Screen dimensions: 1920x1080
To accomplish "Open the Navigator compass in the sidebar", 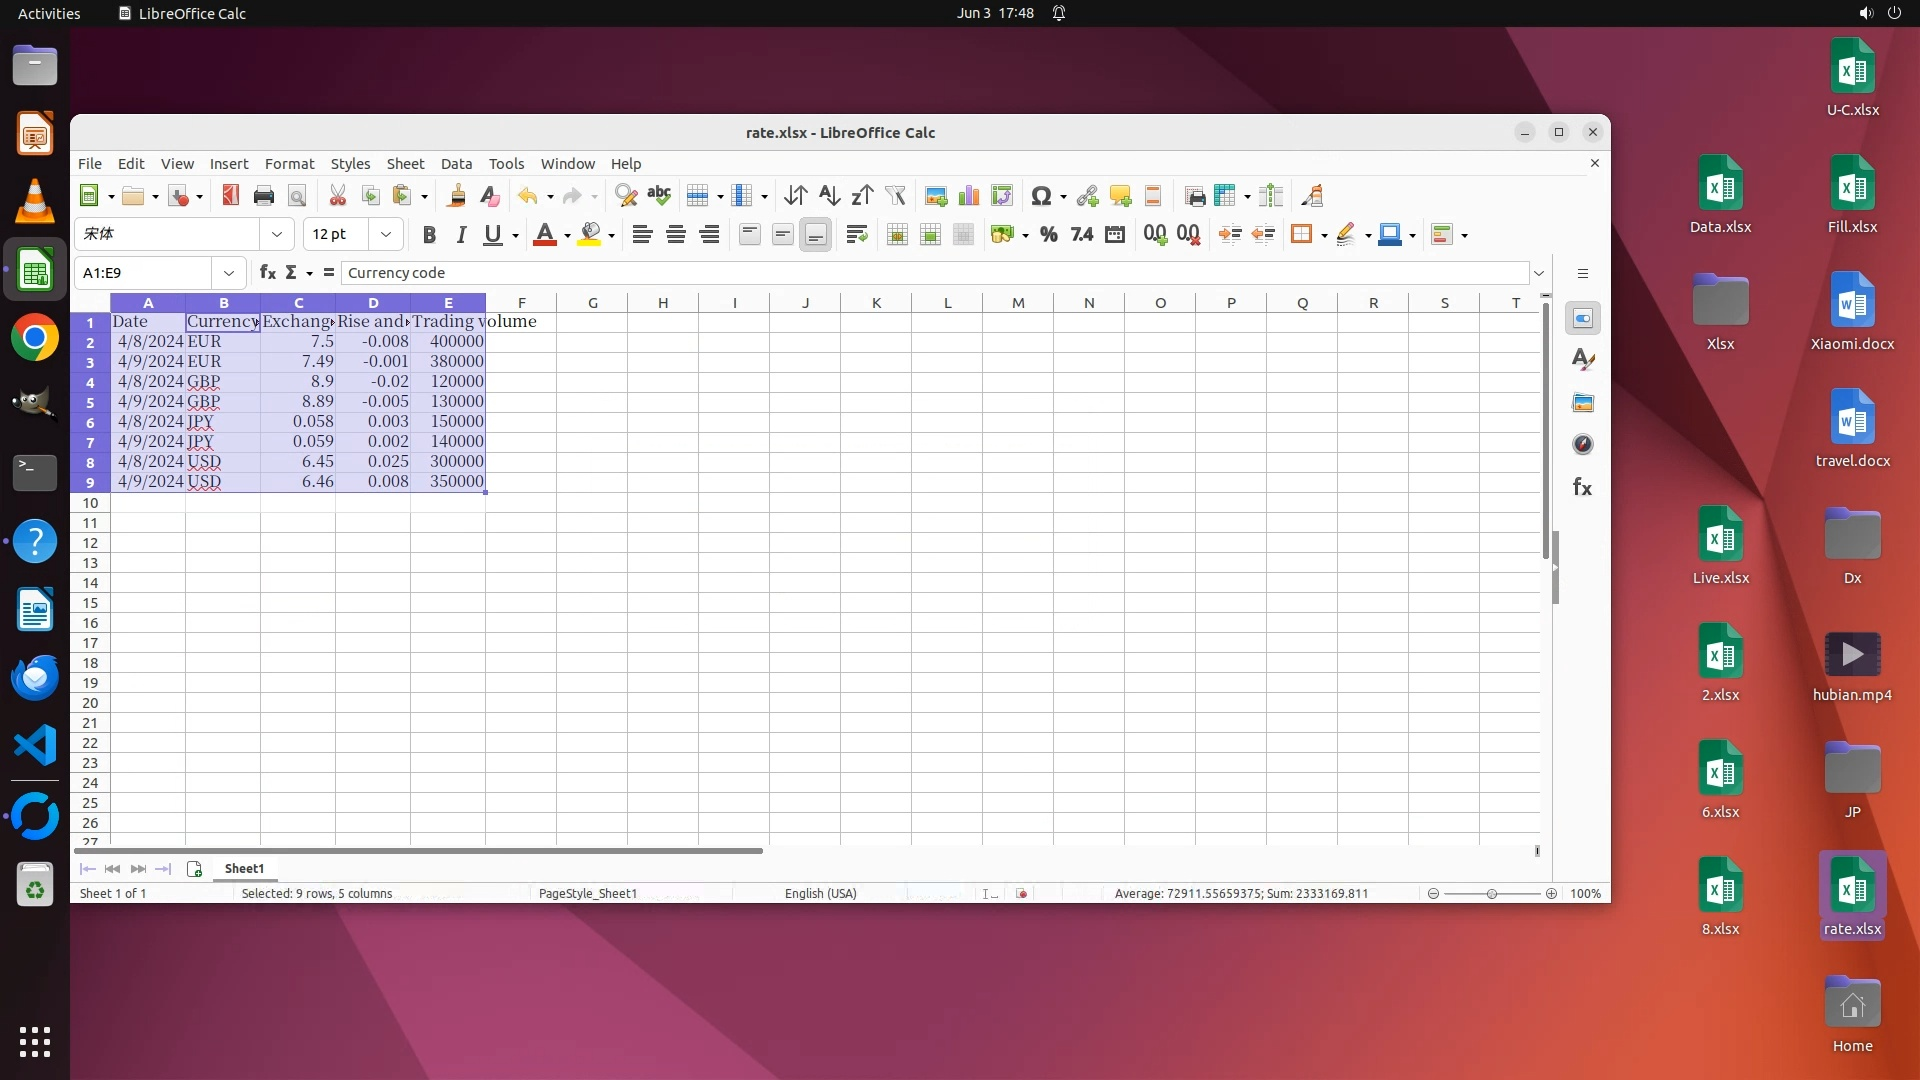I will [1582, 445].
